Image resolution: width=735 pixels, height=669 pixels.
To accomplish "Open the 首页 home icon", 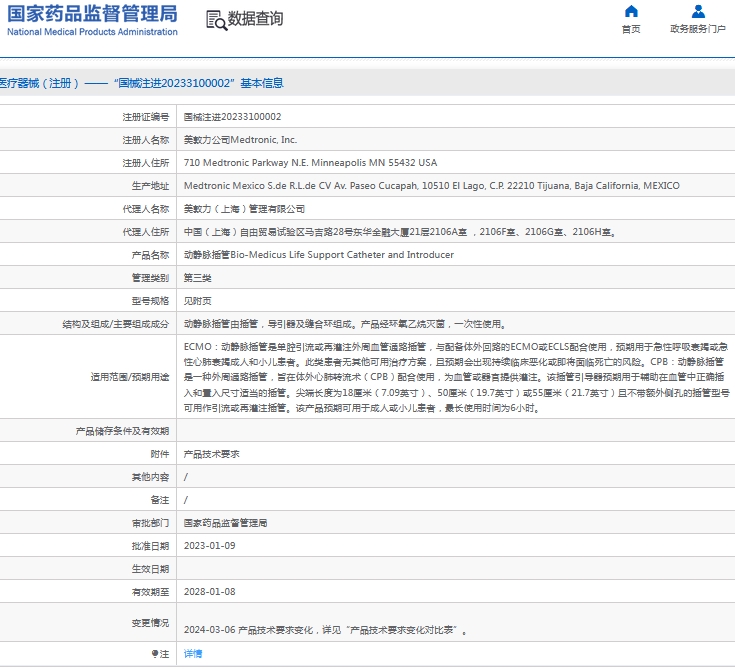I will point(631,11).
